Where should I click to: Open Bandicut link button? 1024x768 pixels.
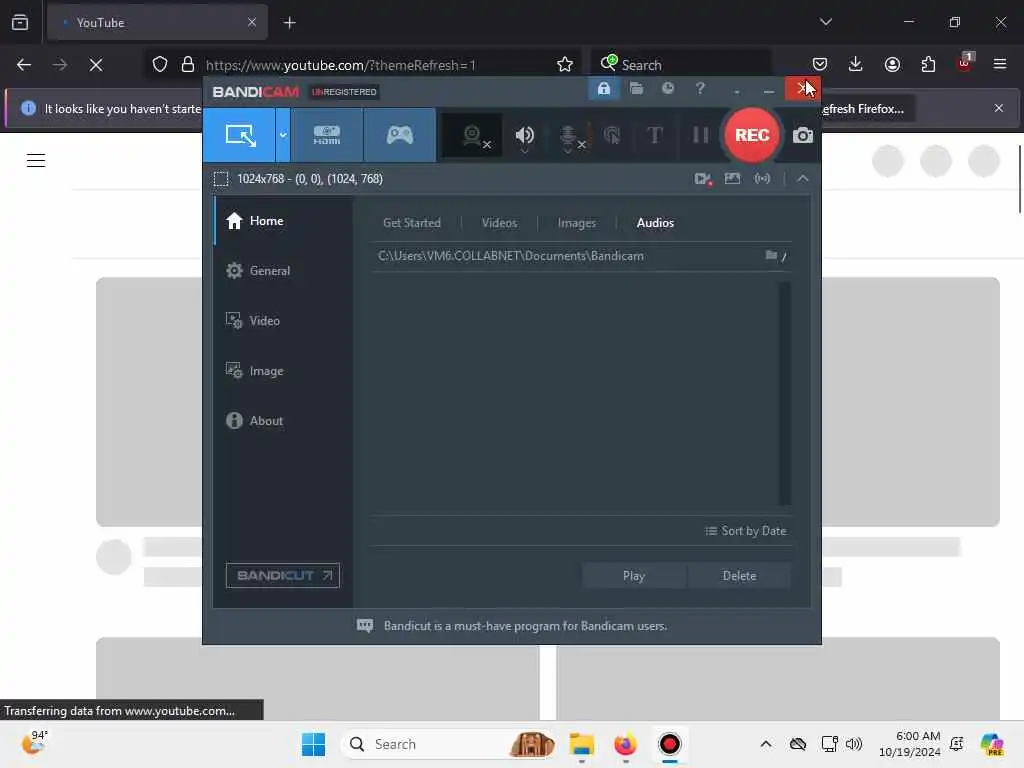point(282,575)
